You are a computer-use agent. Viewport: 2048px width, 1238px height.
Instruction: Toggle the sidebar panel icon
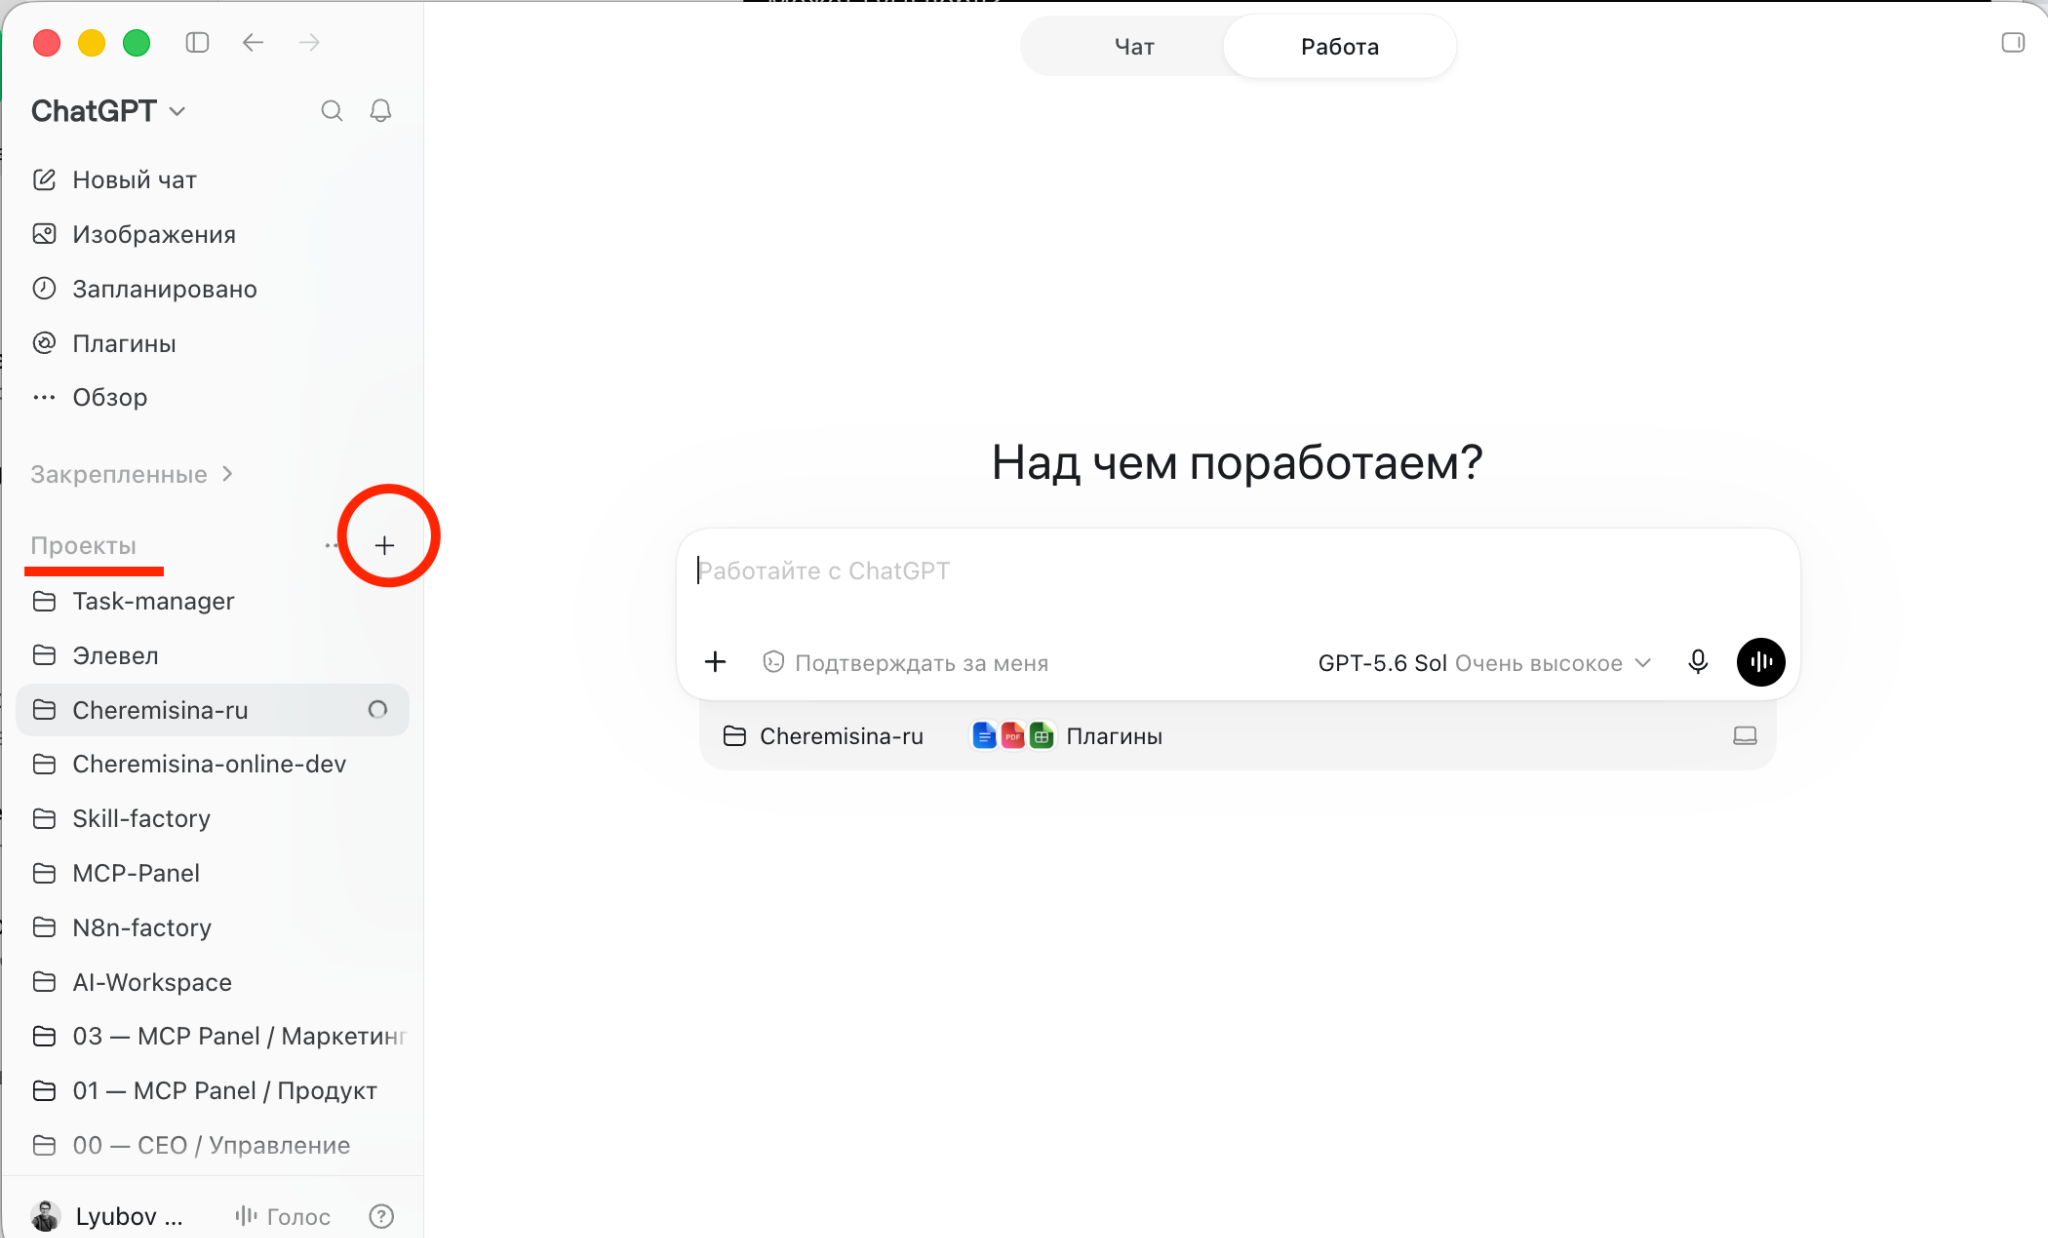197,43
